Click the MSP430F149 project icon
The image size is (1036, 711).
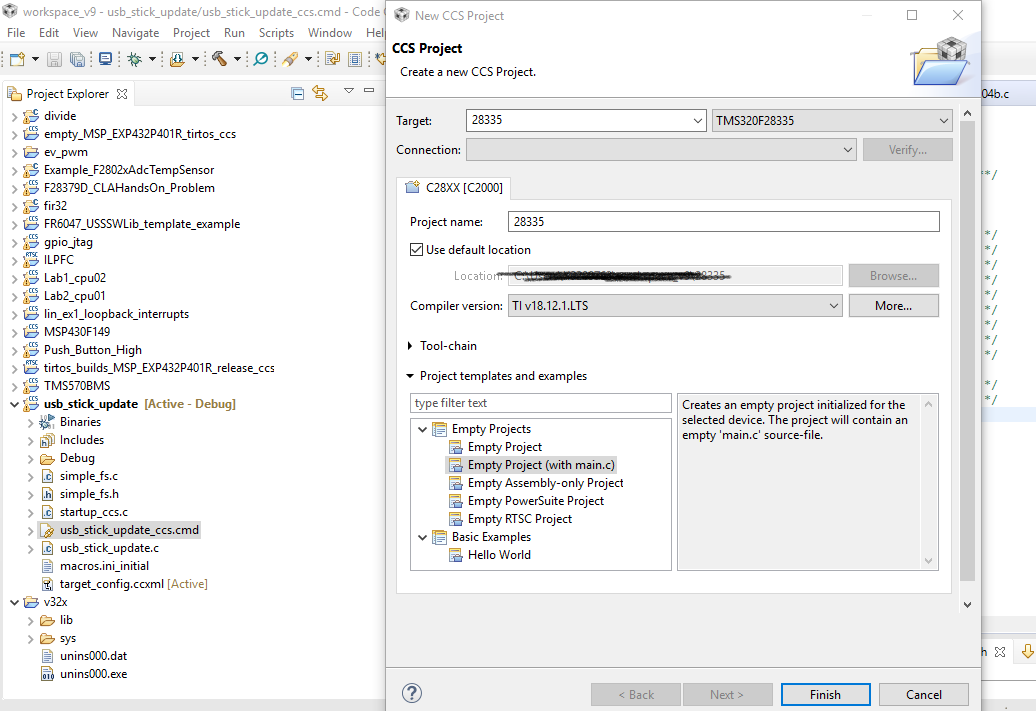click(x=31, y=332)
